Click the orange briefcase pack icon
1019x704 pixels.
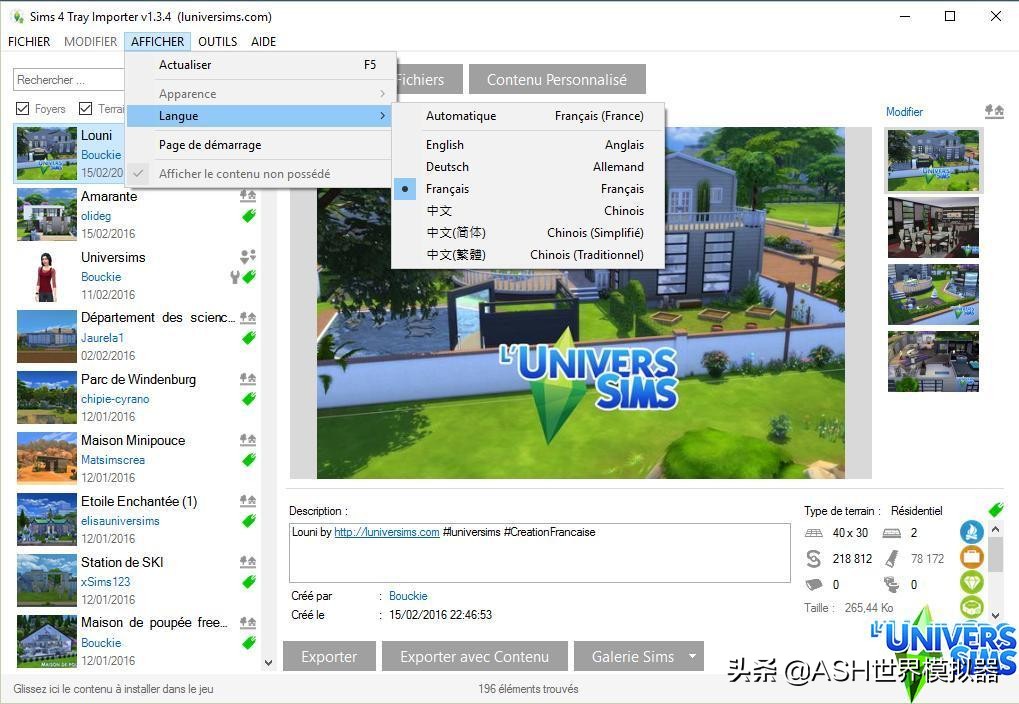(972, 557)
